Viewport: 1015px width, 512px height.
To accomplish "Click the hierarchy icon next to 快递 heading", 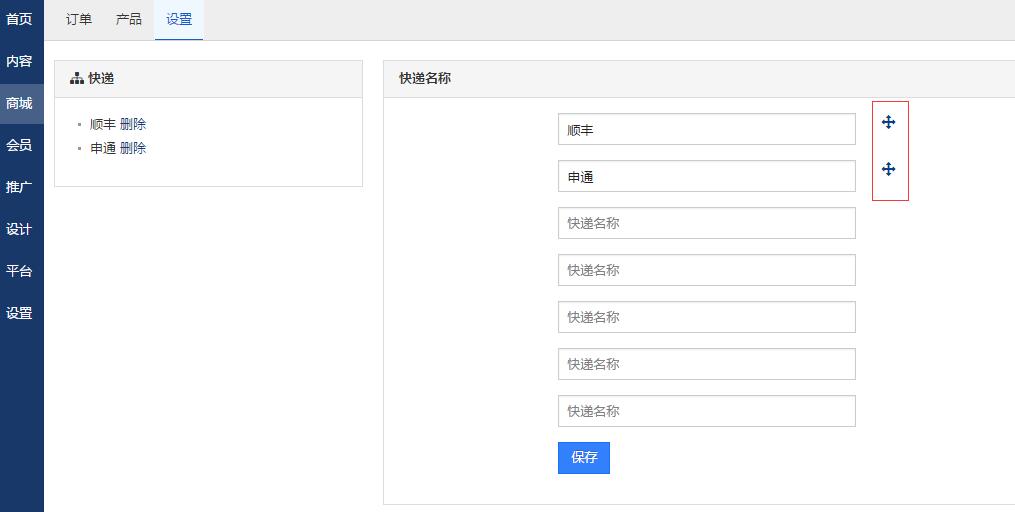I will (77, 78).
